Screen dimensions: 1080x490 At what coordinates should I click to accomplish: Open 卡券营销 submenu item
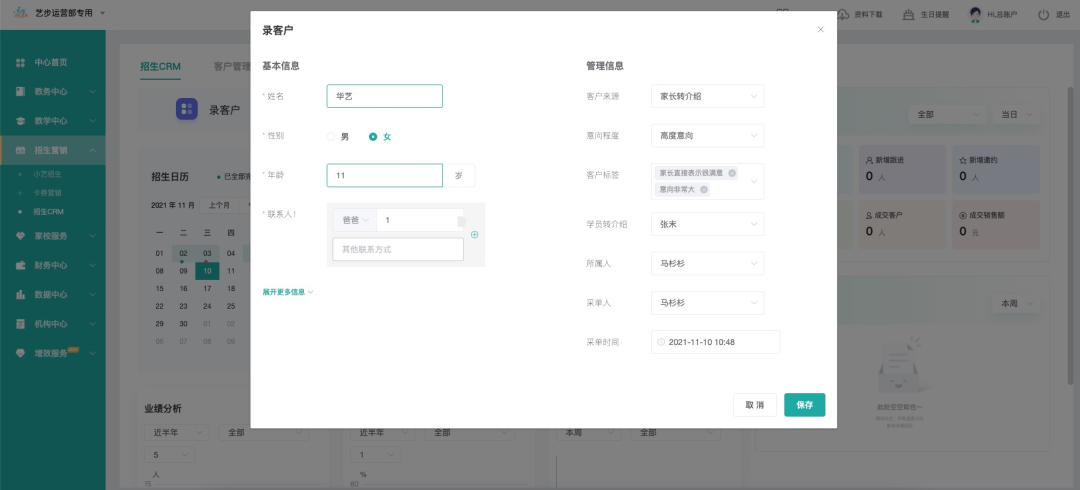(47, 193)
